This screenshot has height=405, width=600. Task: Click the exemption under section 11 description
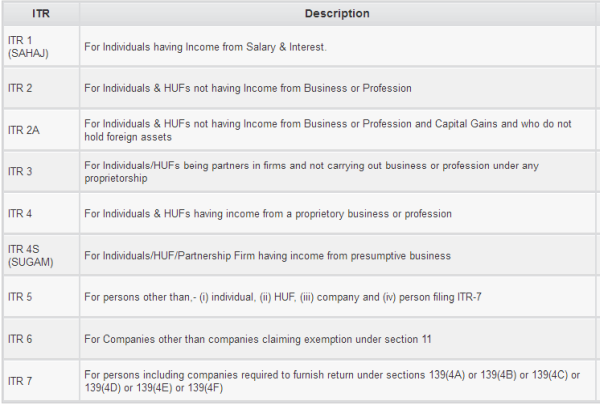258,339
